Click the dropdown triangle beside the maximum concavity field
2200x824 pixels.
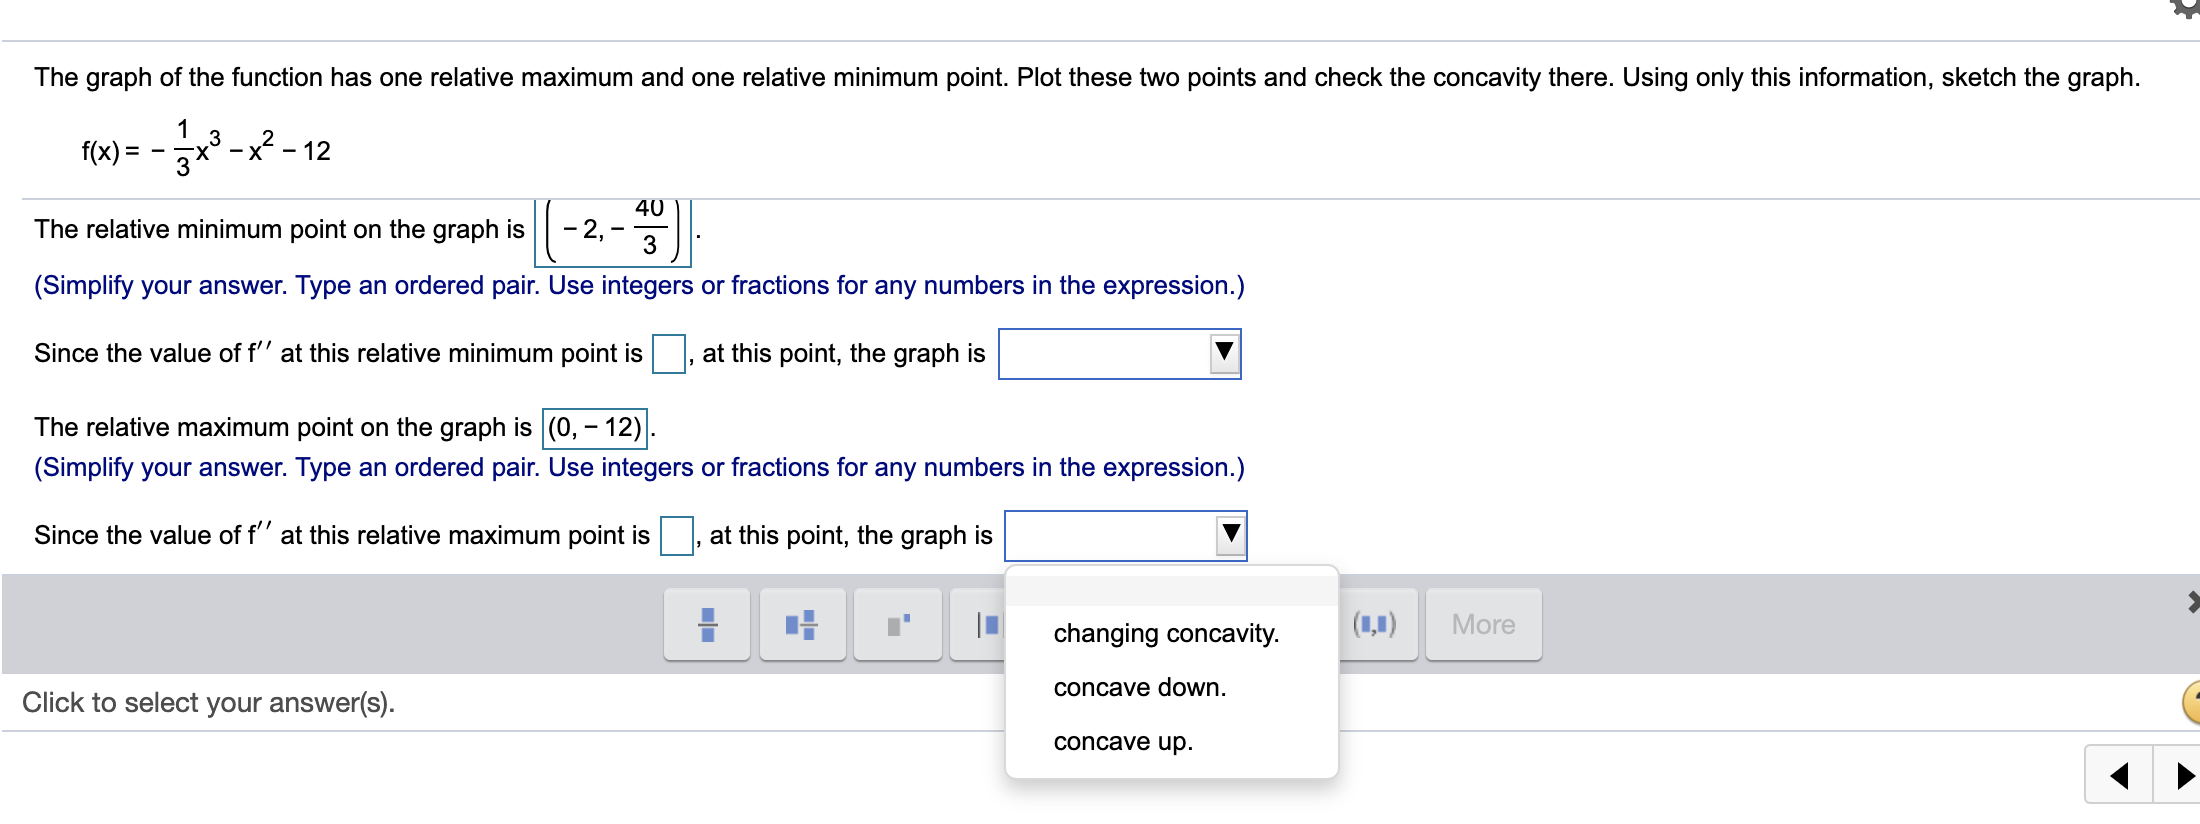(1227, 535)
